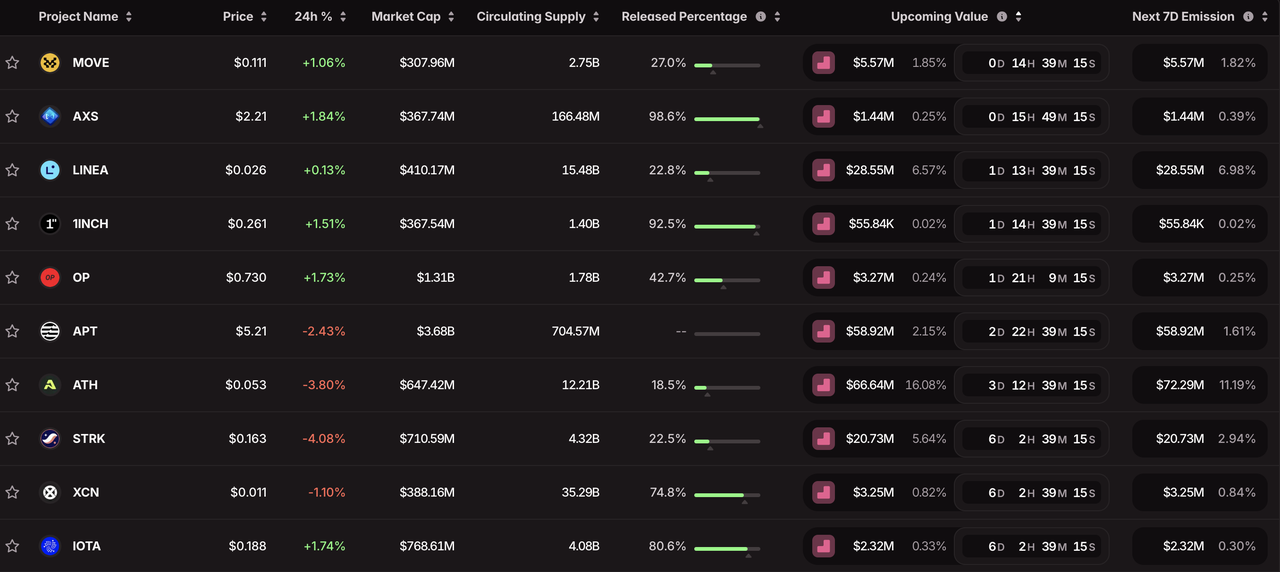Click the IOTA row star icon
The height and width of the screenshot is (572, 1280).
[12, 546]
